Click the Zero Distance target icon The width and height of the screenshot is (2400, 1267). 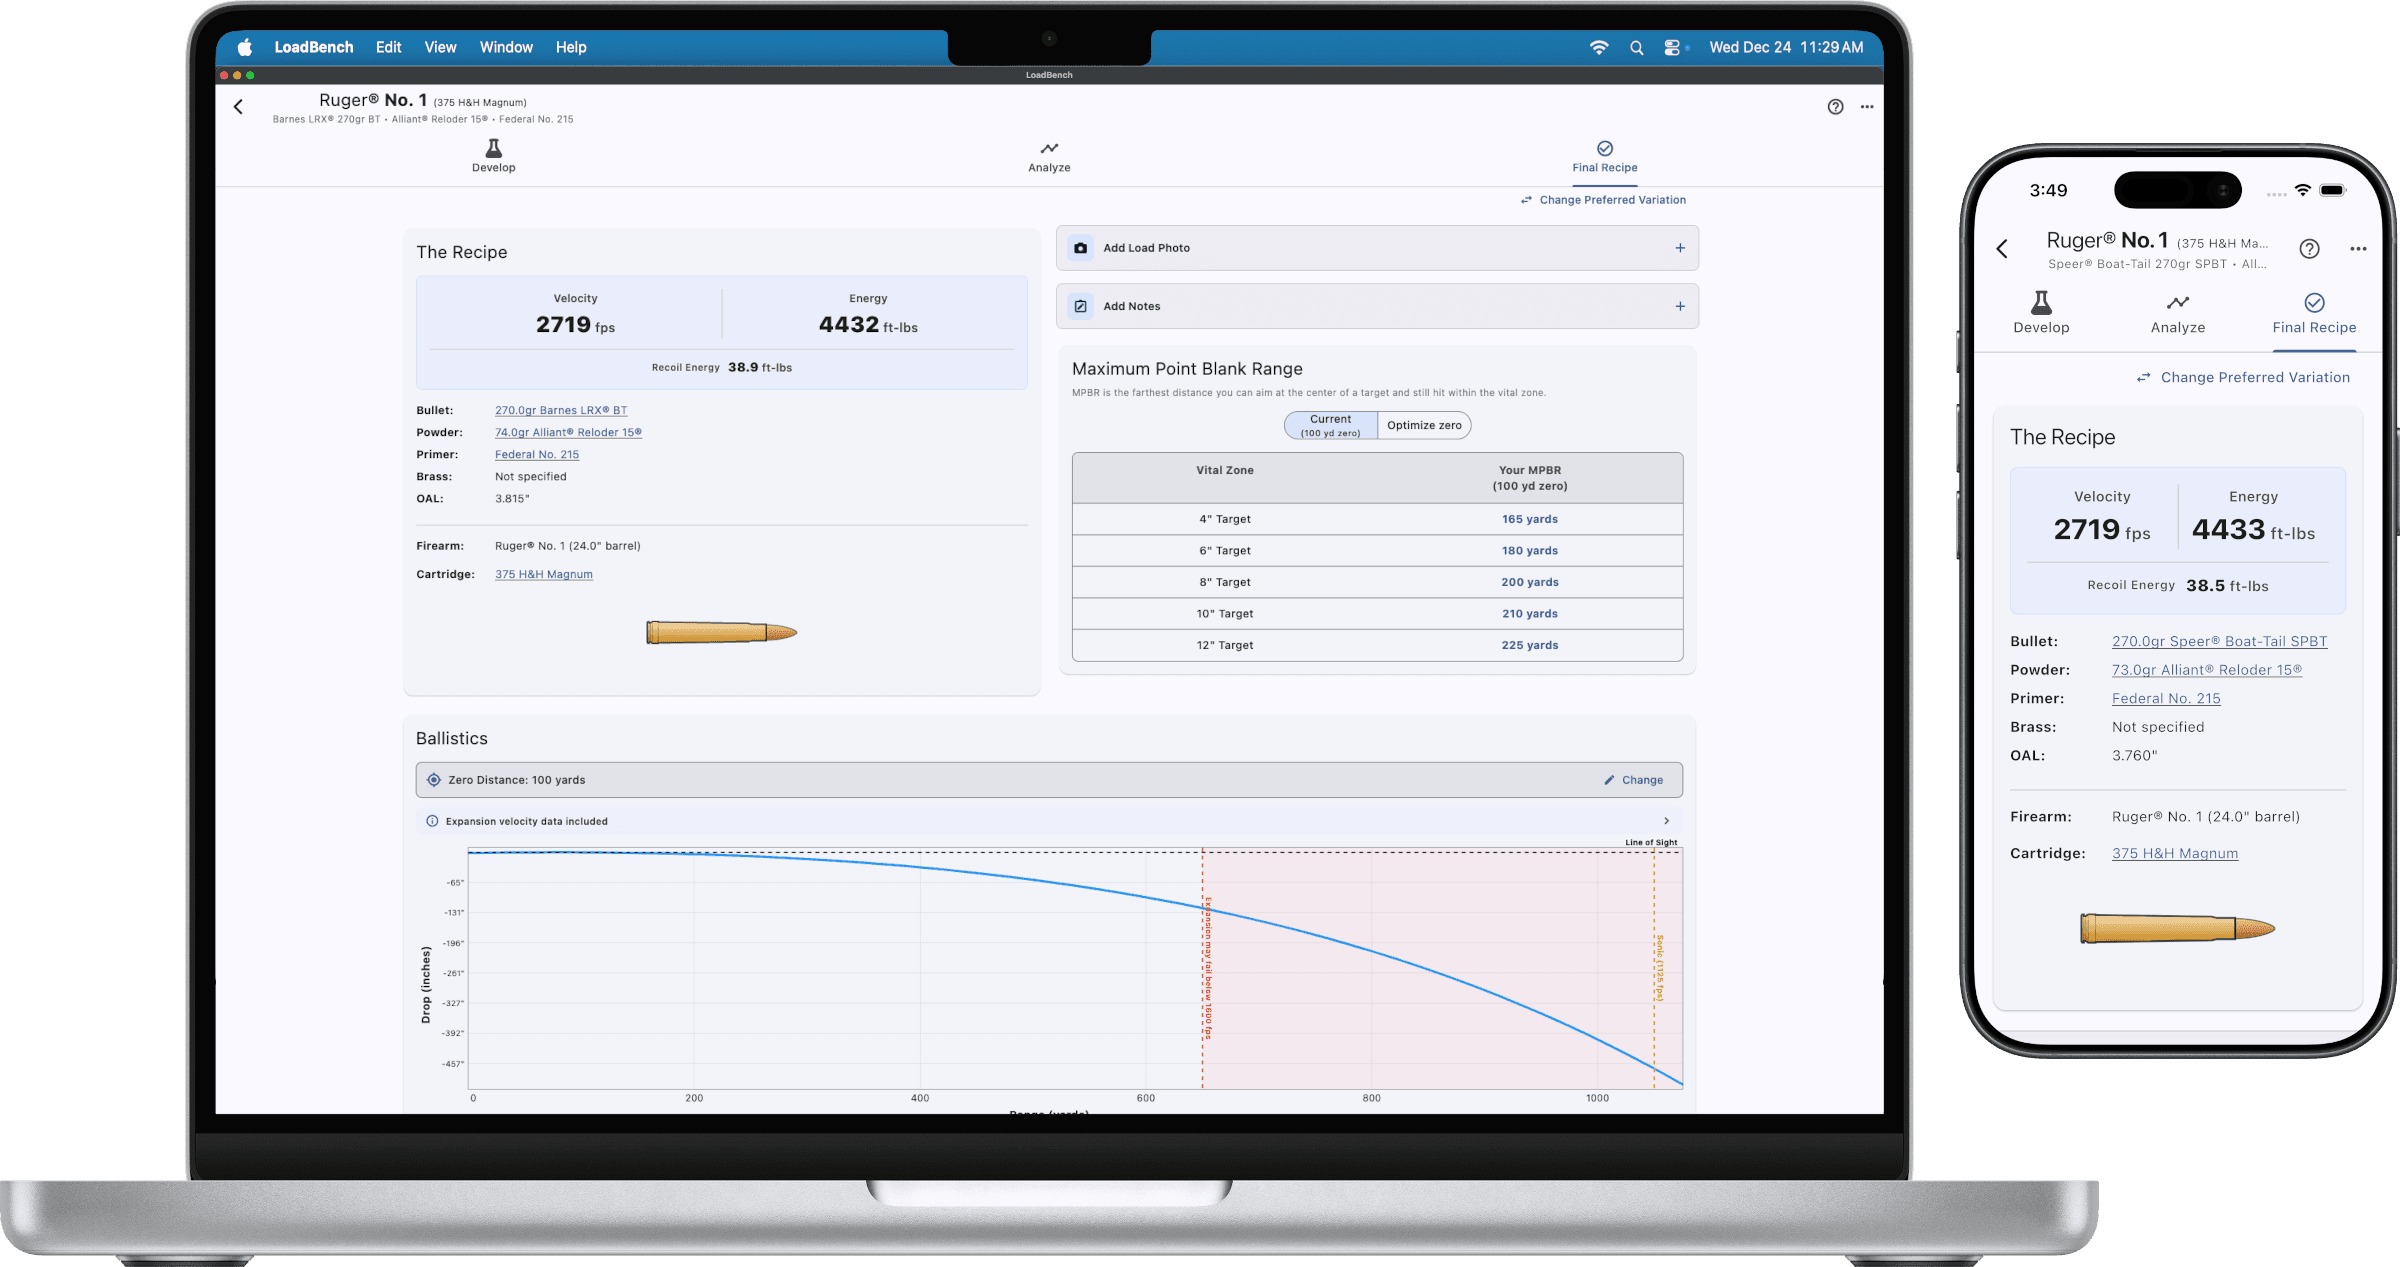coord(434,780)
